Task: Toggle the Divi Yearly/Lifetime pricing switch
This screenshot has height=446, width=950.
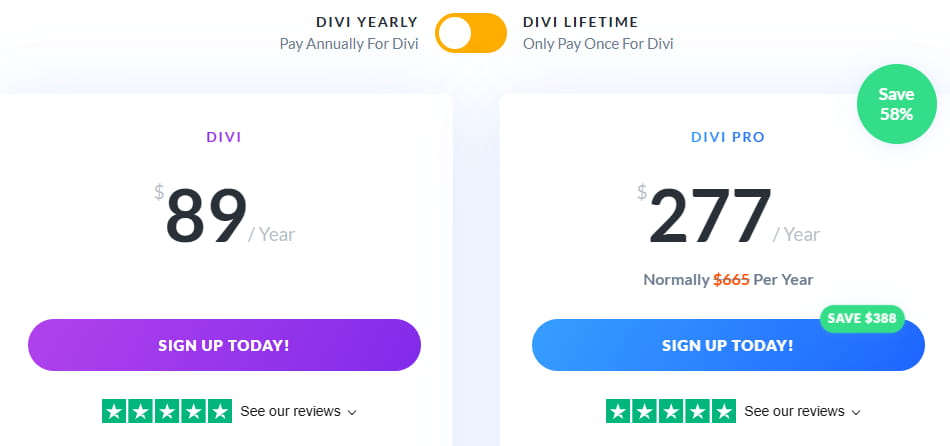Action: click(x=472, y=33)
